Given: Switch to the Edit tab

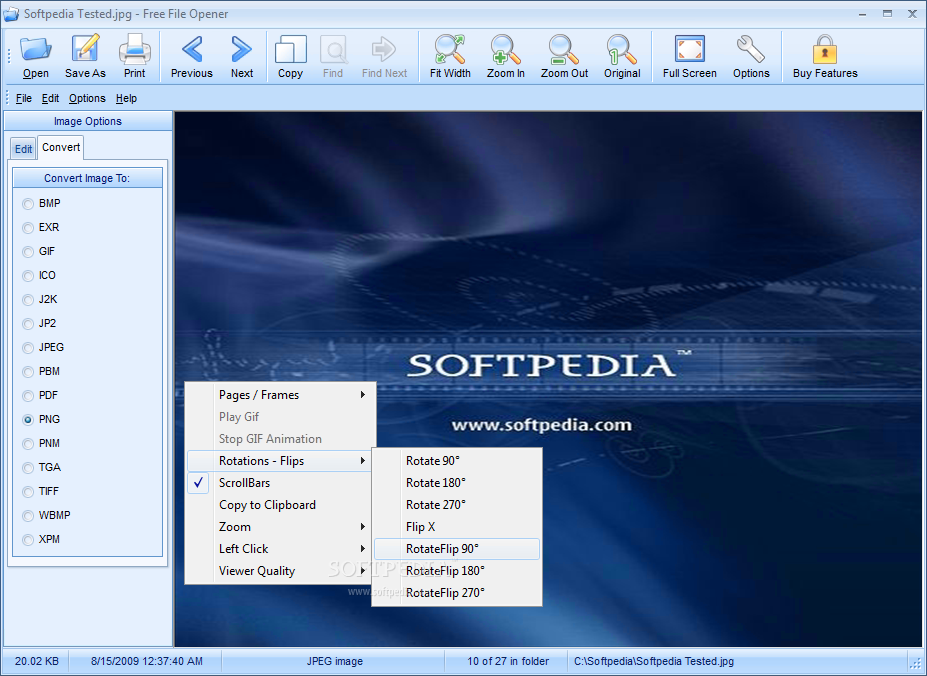Looking at the screenshot, I should click(x=24, y=149).
